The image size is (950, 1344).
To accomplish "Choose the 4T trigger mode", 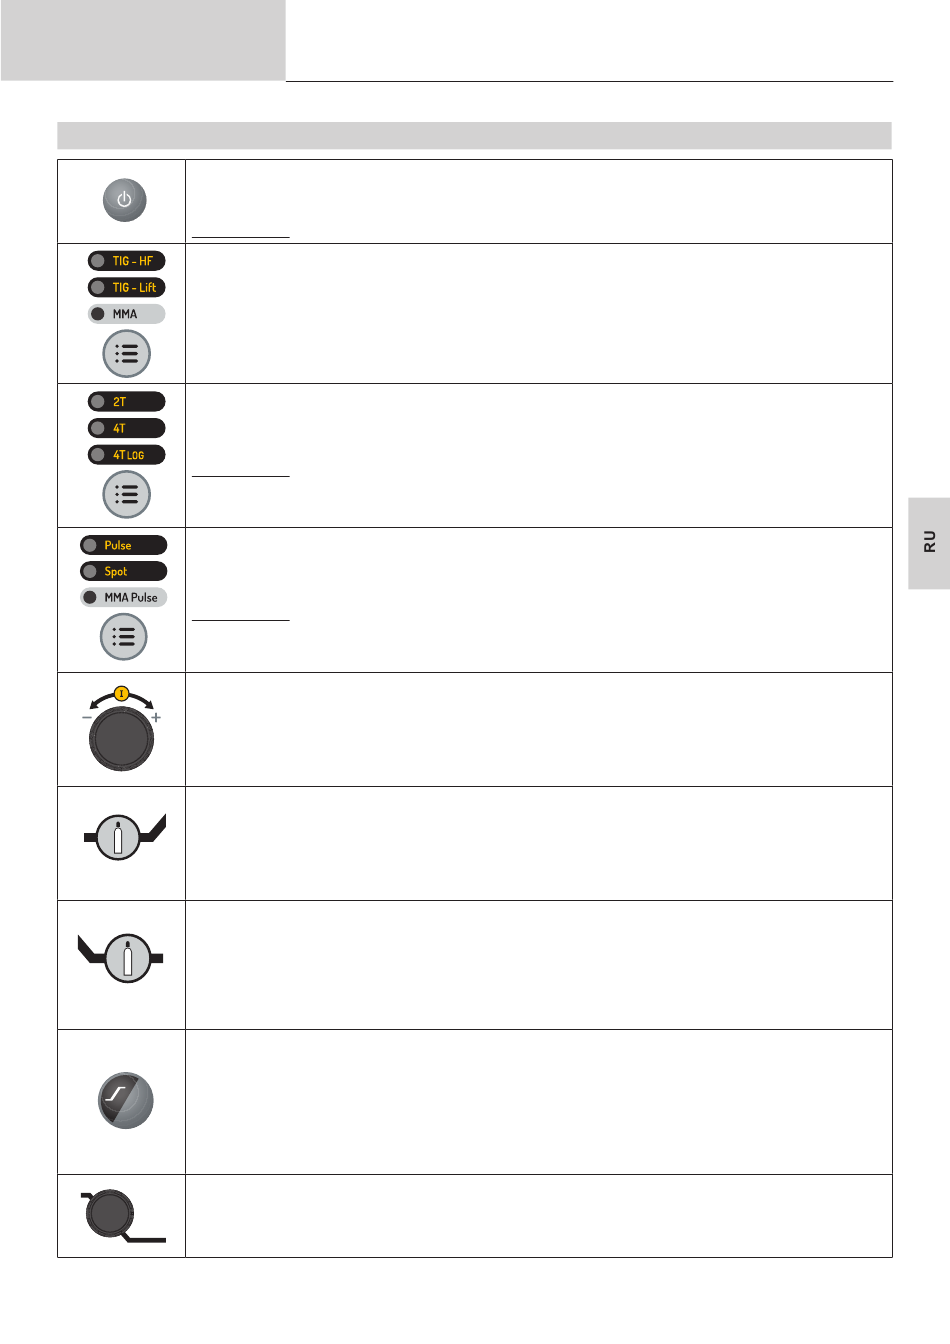I will tap(126, 428).
